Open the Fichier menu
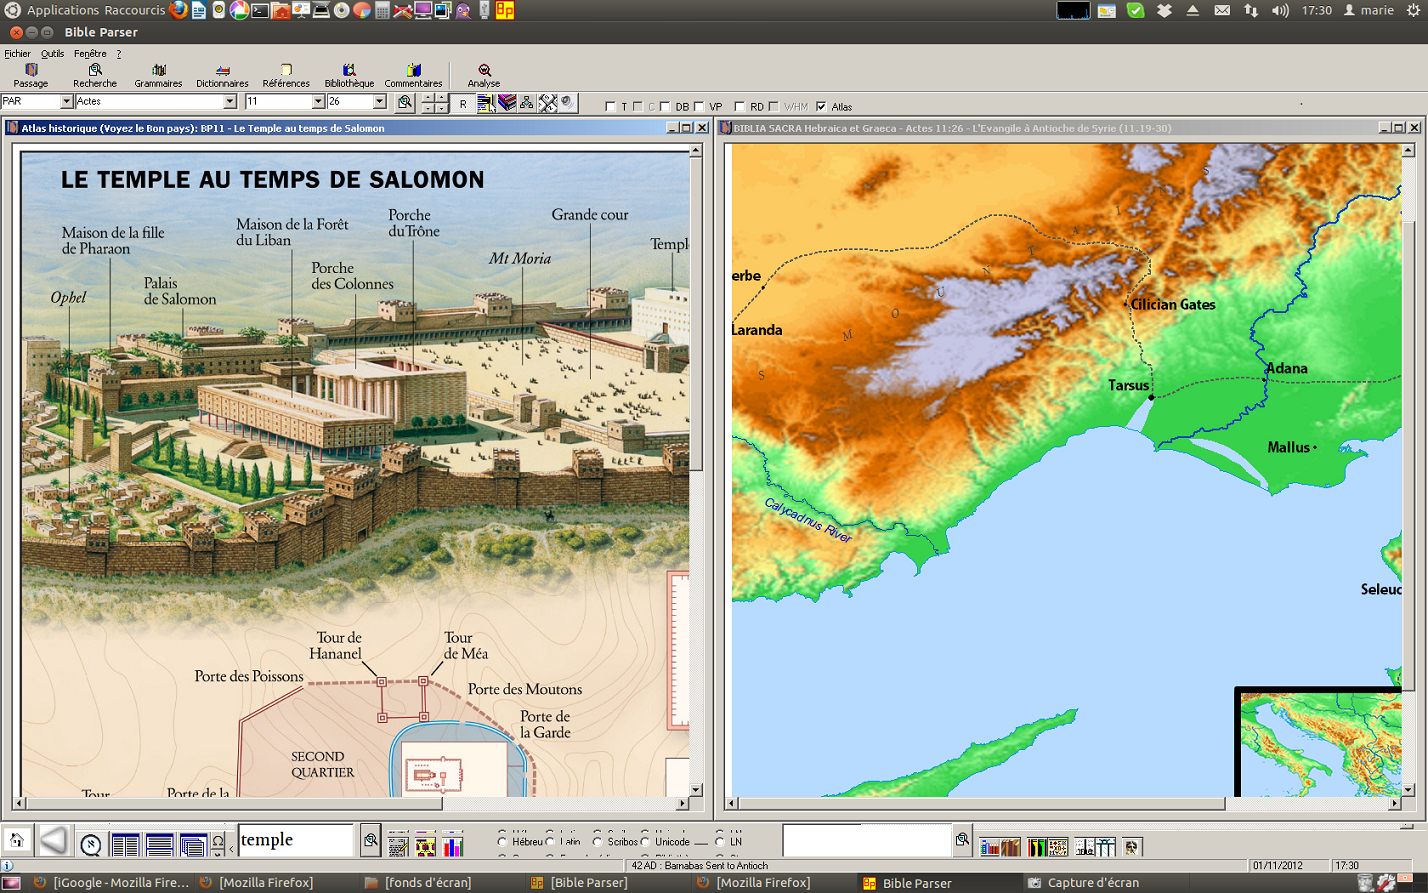This screenshot has height=893, width=1428. [17, 54]
